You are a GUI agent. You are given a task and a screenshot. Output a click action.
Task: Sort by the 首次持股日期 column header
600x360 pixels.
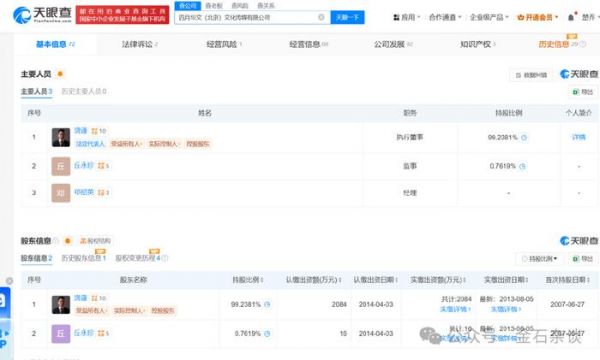point(567,280)
